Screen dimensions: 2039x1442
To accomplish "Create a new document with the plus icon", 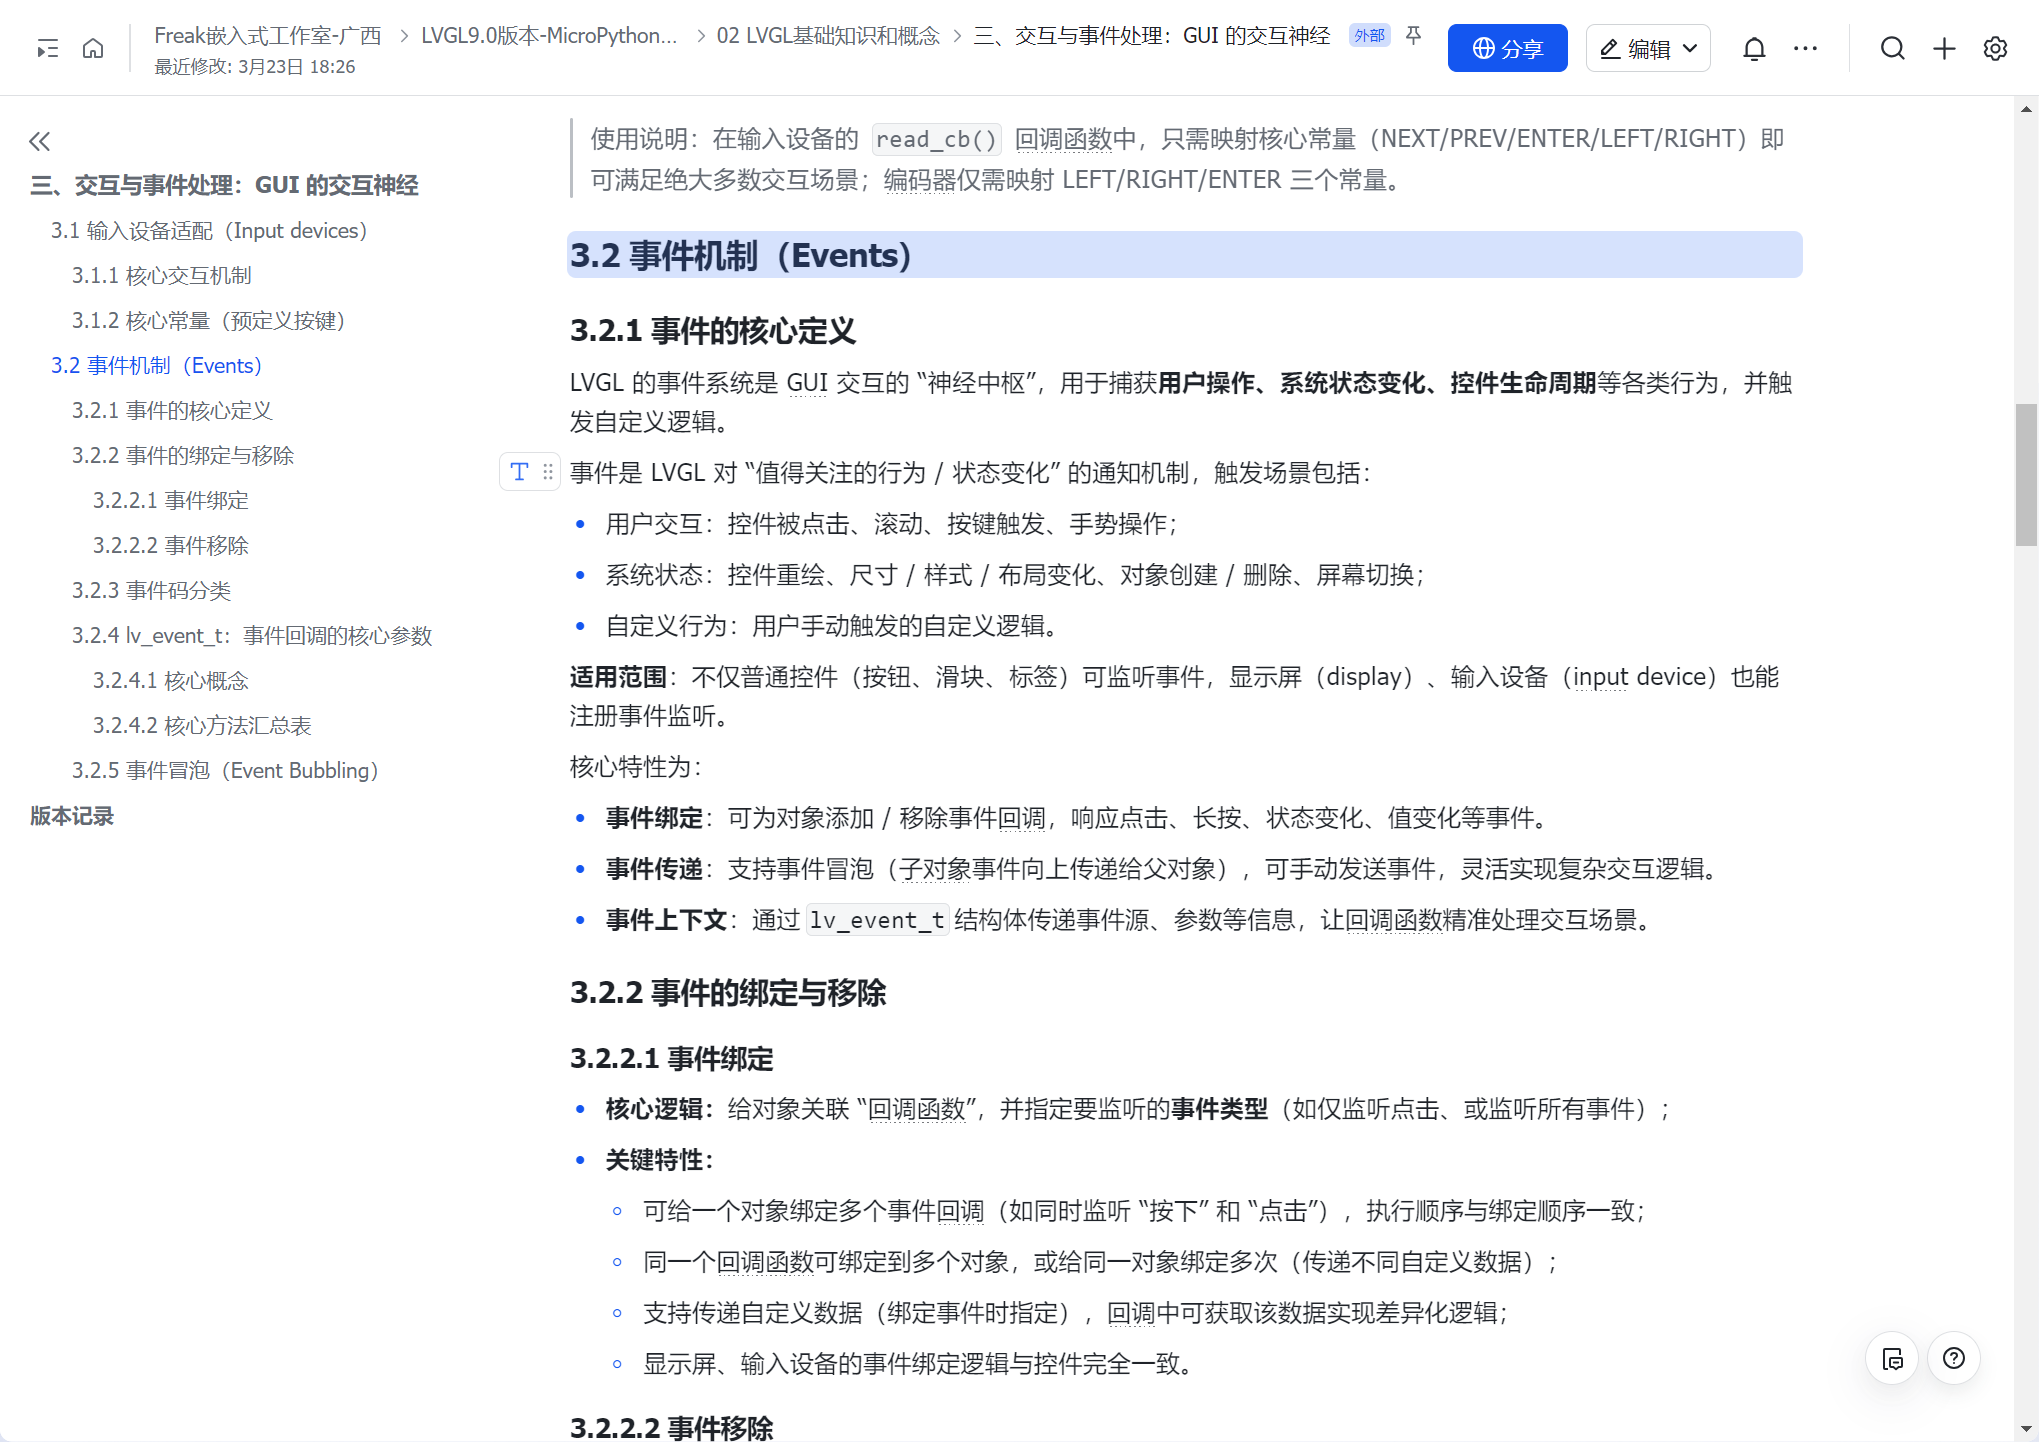I will pos(1944,47).
